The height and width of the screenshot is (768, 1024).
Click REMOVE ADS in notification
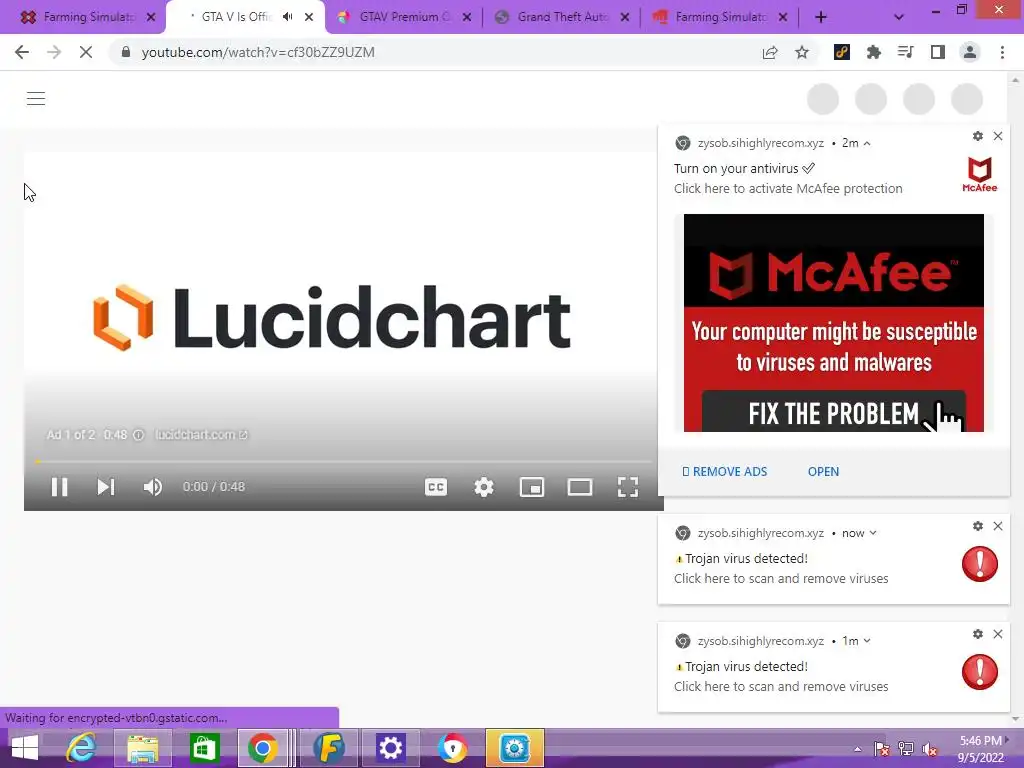tap(725, 472)
